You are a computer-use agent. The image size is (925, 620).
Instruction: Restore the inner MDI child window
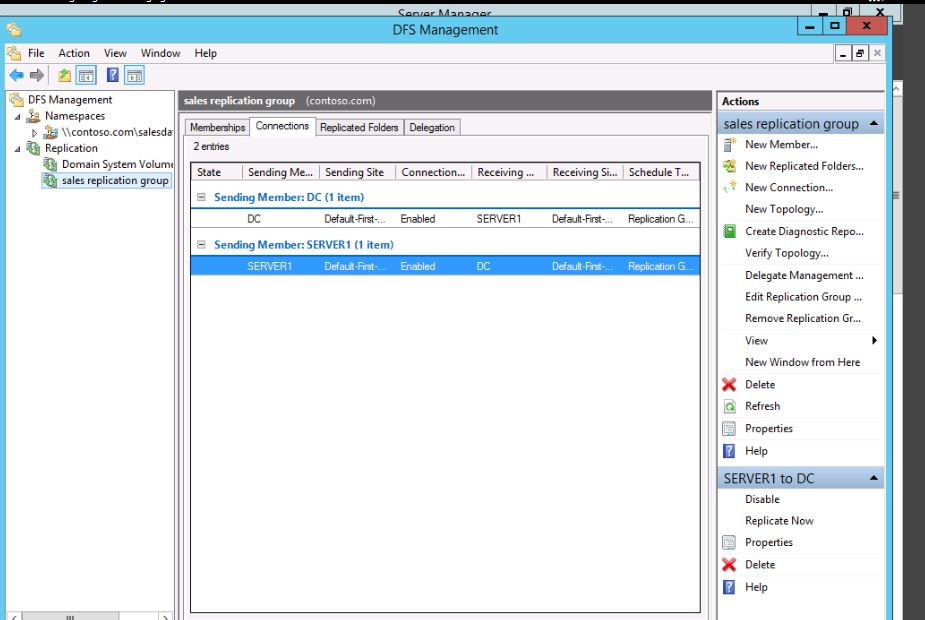(x=860, y=54)
